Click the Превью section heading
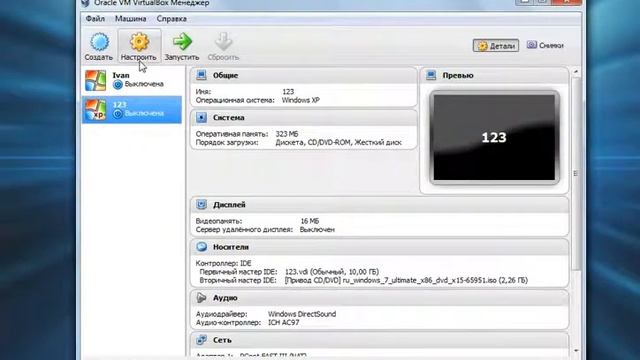Screen dimensions: 640x360 (x=458, y=75)
